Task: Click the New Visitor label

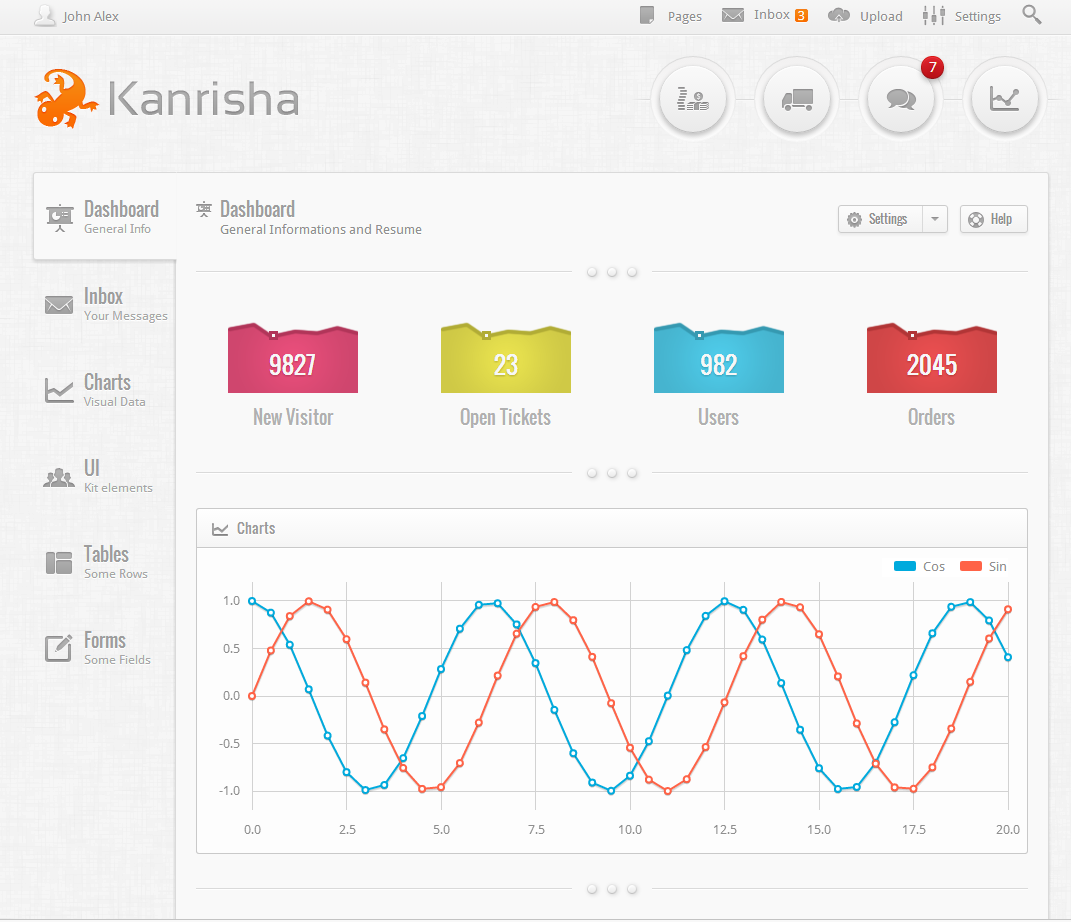Action: click(x=293, y=417)
